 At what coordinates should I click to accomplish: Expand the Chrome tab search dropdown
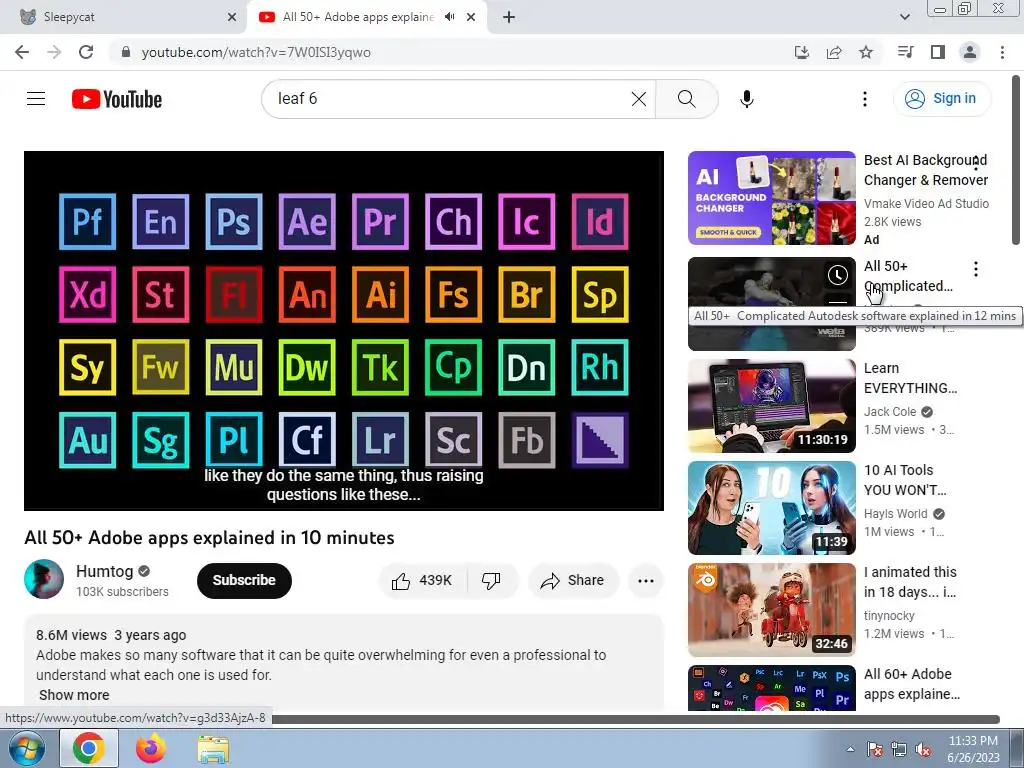[905, 17]
